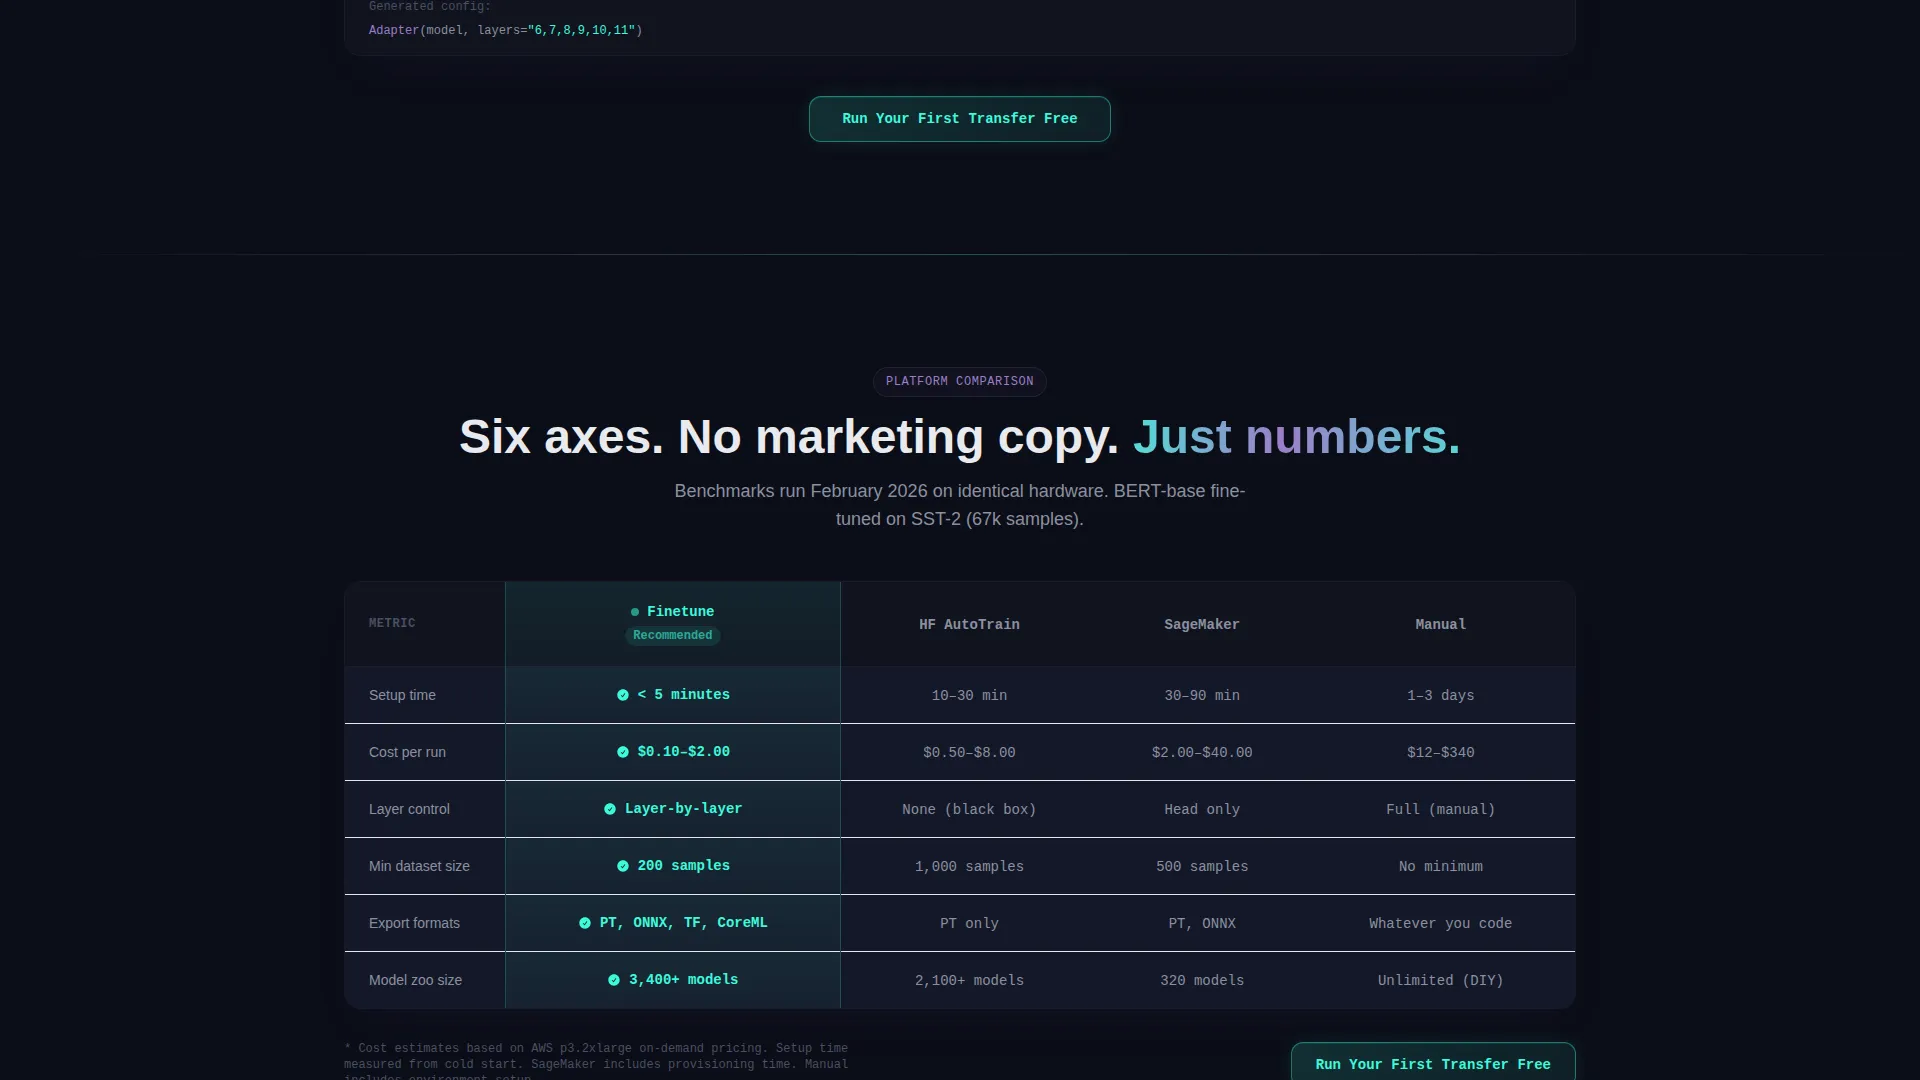The height and width of the screenshot is (1080, 1920).
Task: Click the 'Head only' cell
Action: tap(1202, 810)
